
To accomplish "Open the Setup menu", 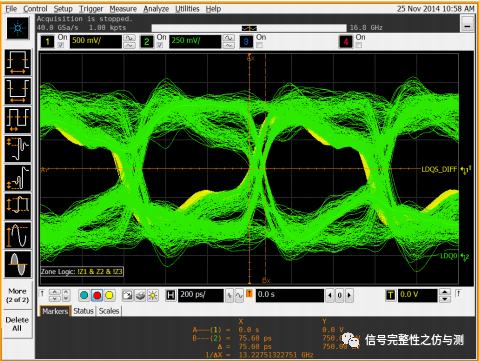I will click(x=63, y=9).
